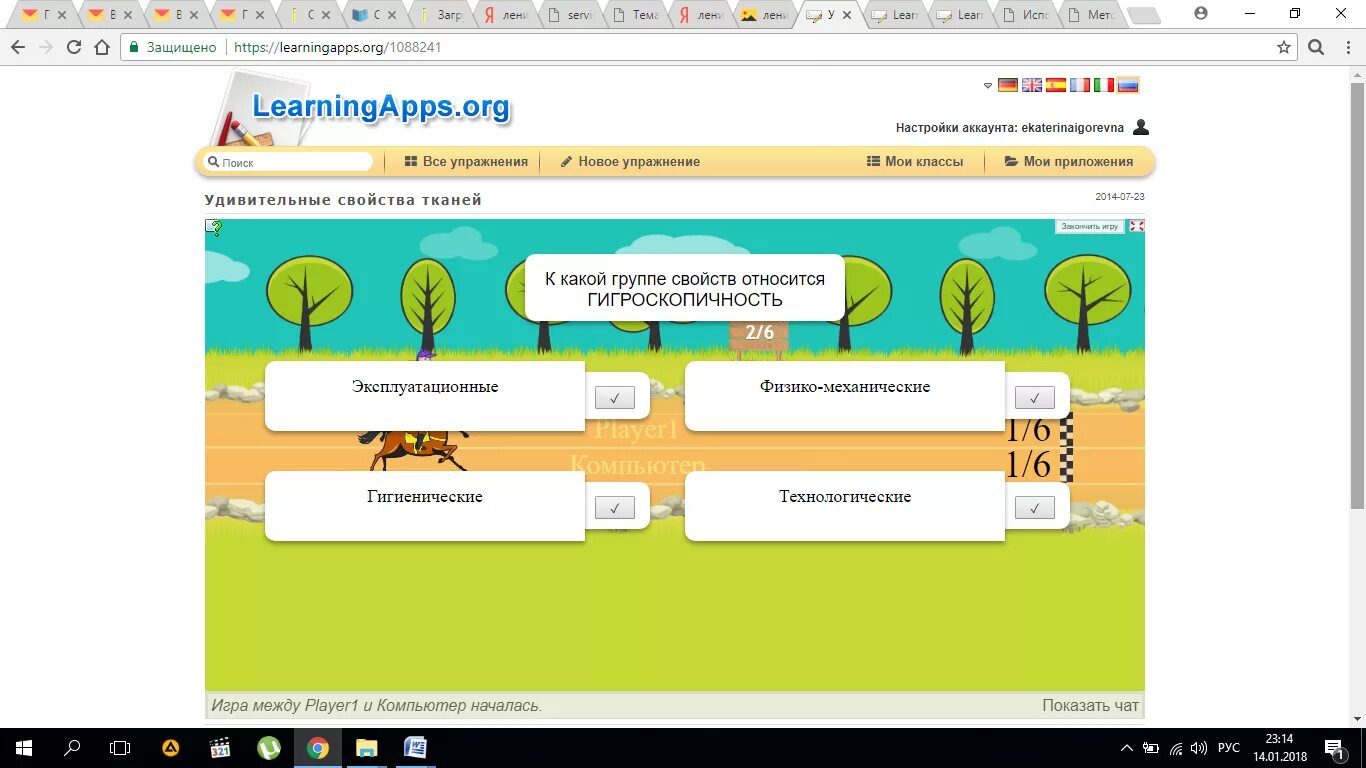This screenshot has height=768, width=1366.
Task: Switch site language to Spanish flag
Action: [x=1056, y=85]
